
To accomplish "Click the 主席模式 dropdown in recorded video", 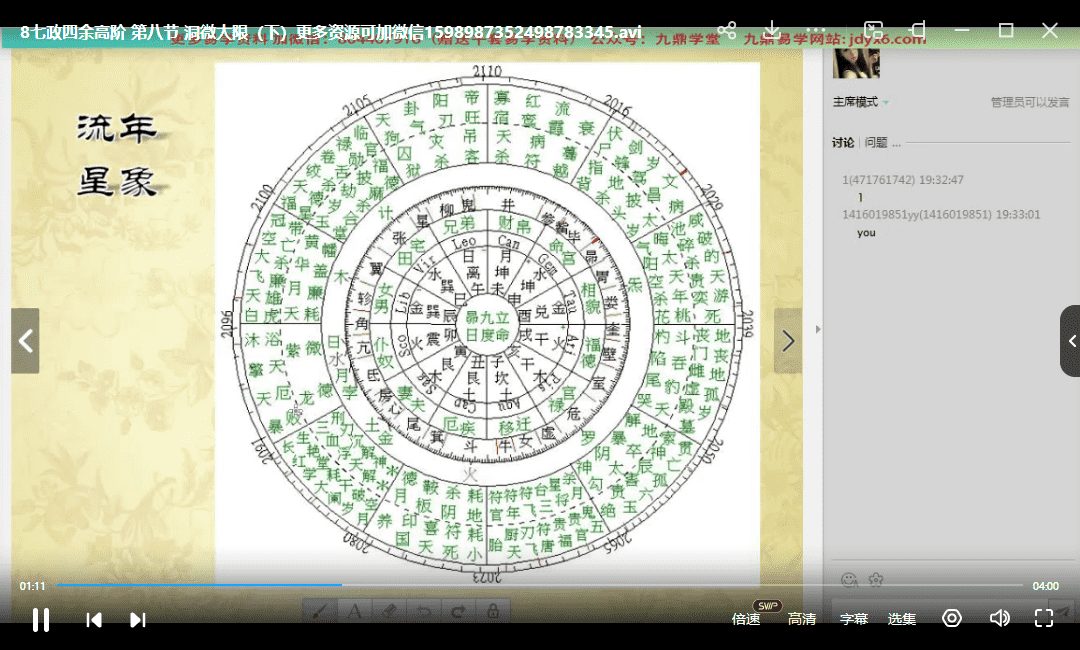I will 860,102.
